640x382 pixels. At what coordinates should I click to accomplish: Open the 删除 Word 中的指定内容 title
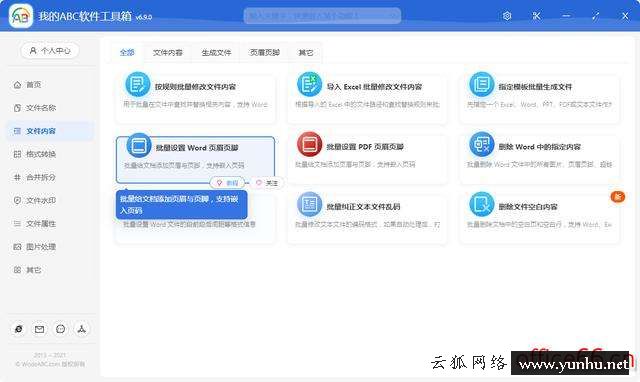[539, 147]
